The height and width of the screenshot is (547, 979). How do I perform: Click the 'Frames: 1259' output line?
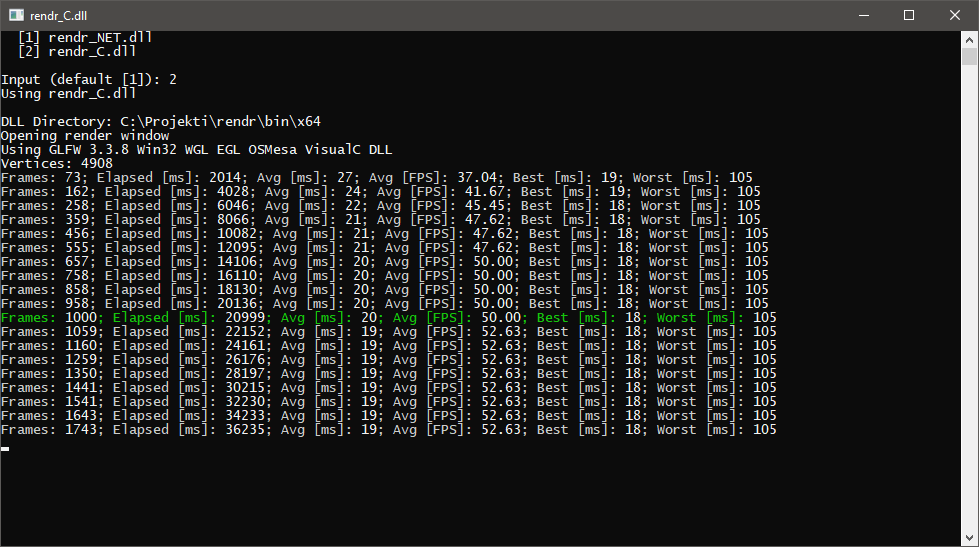click(x=388, y=360)
